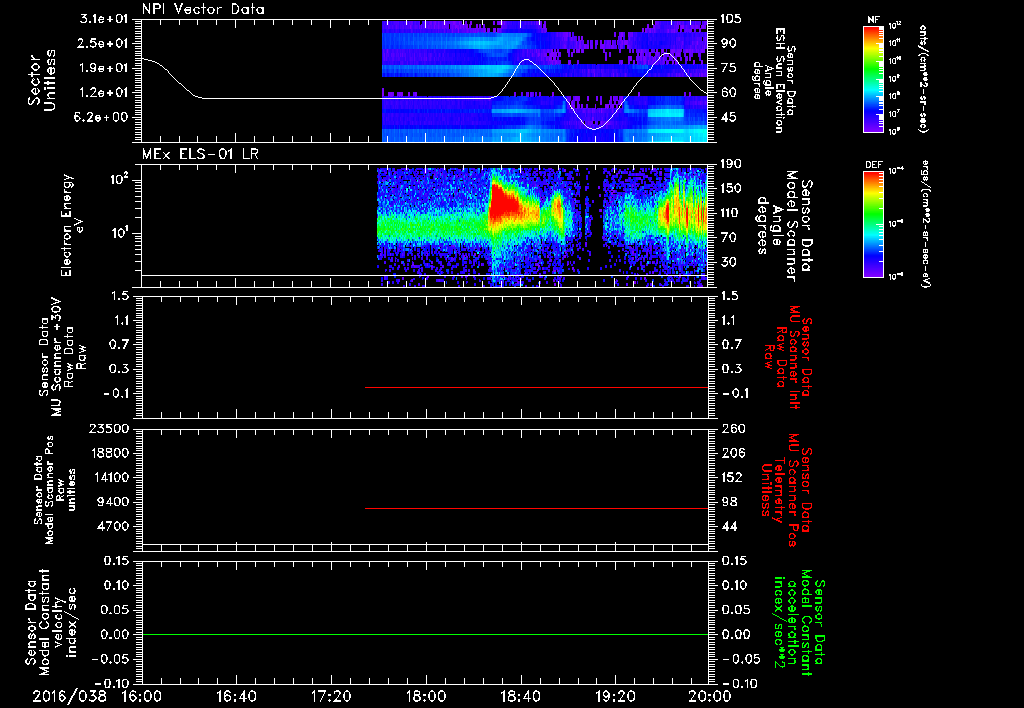
Task: Click the red line in MU Scanner +30V panel
Action: click(536, 387)
